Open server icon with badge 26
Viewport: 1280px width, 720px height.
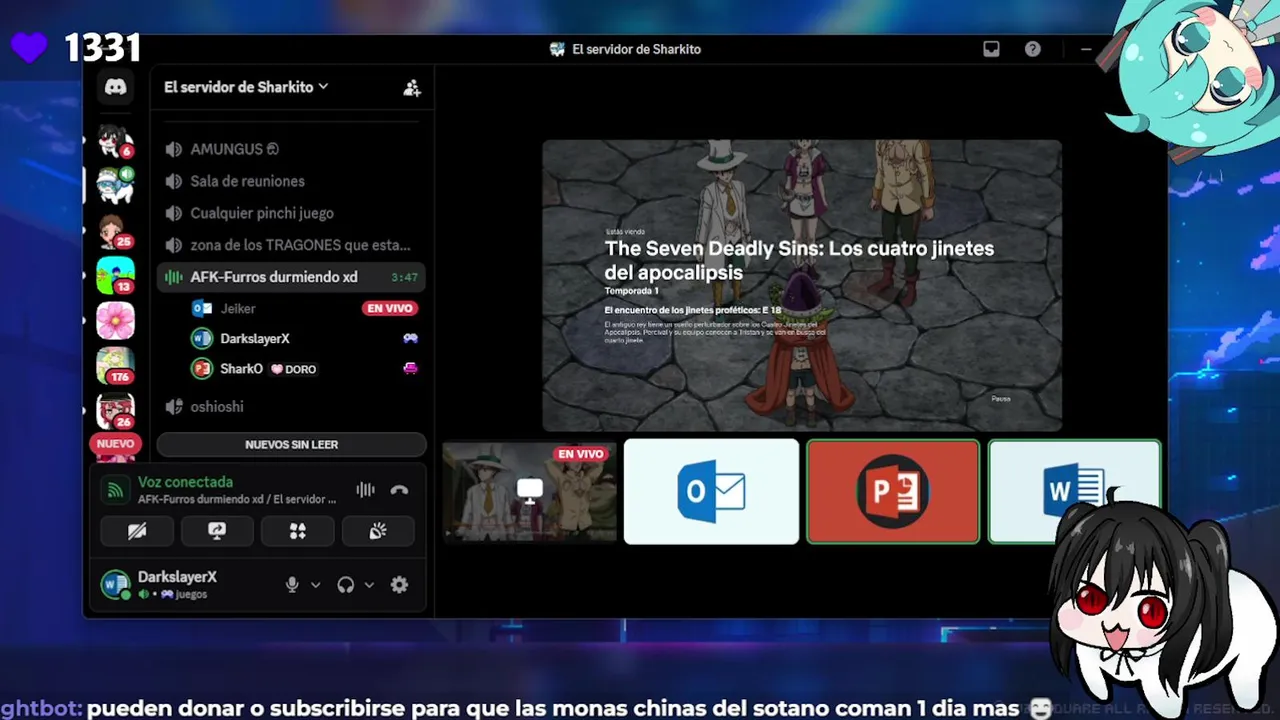115,410
